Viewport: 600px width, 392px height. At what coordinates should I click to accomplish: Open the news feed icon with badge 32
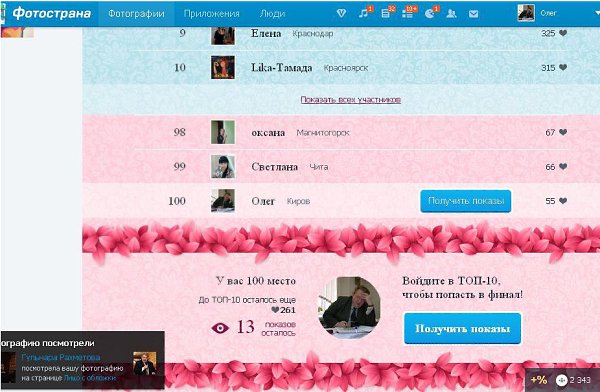point(386,13)
